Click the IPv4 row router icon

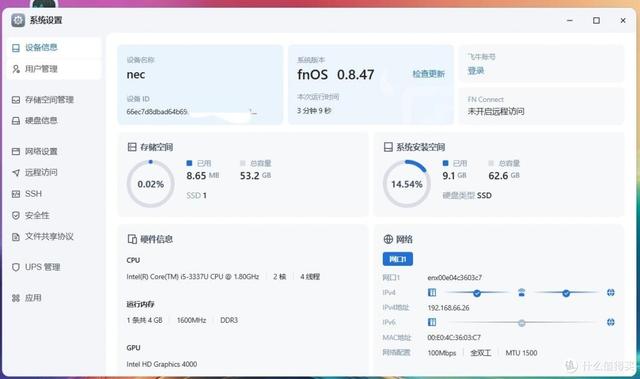click(x=521, y=293)
